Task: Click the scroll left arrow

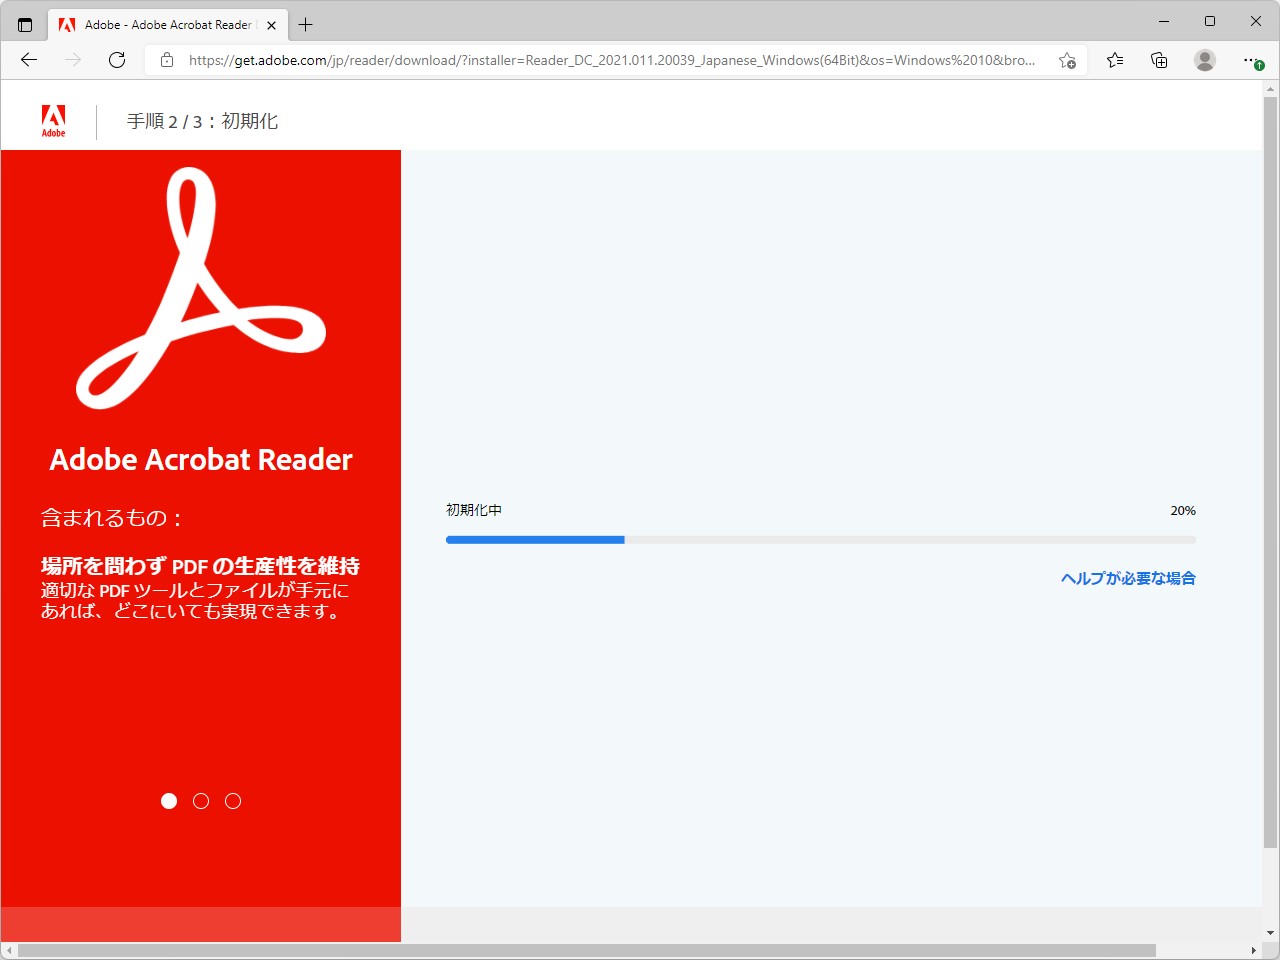Action: point(9,950)
